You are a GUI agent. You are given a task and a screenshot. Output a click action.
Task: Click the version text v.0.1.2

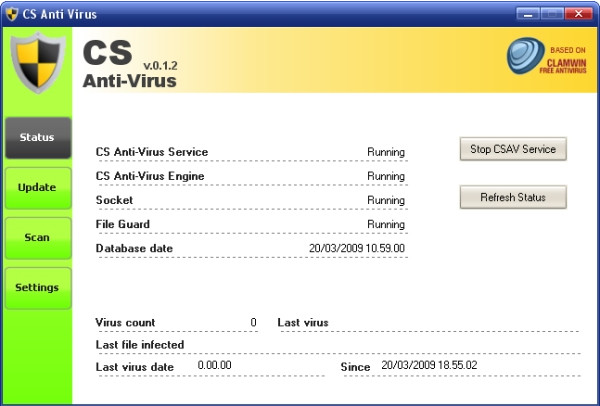tap(160, 65)
